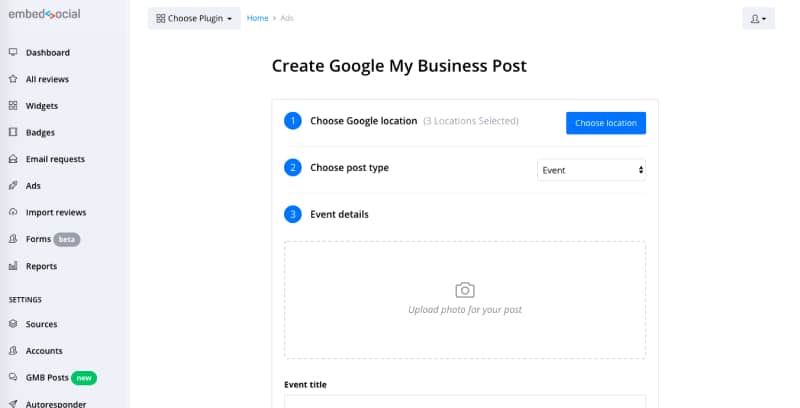Click the Widgets grid icon
This screenshot has height=408, width=800.
tap(13, 106)
